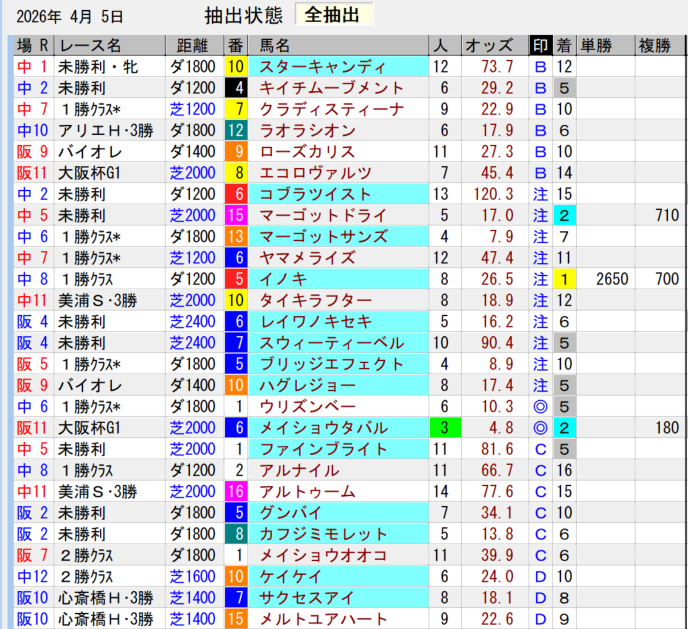Screen dimensions: 688x629
Task: Select horse メルトユアハート
Action: (338, 619)
